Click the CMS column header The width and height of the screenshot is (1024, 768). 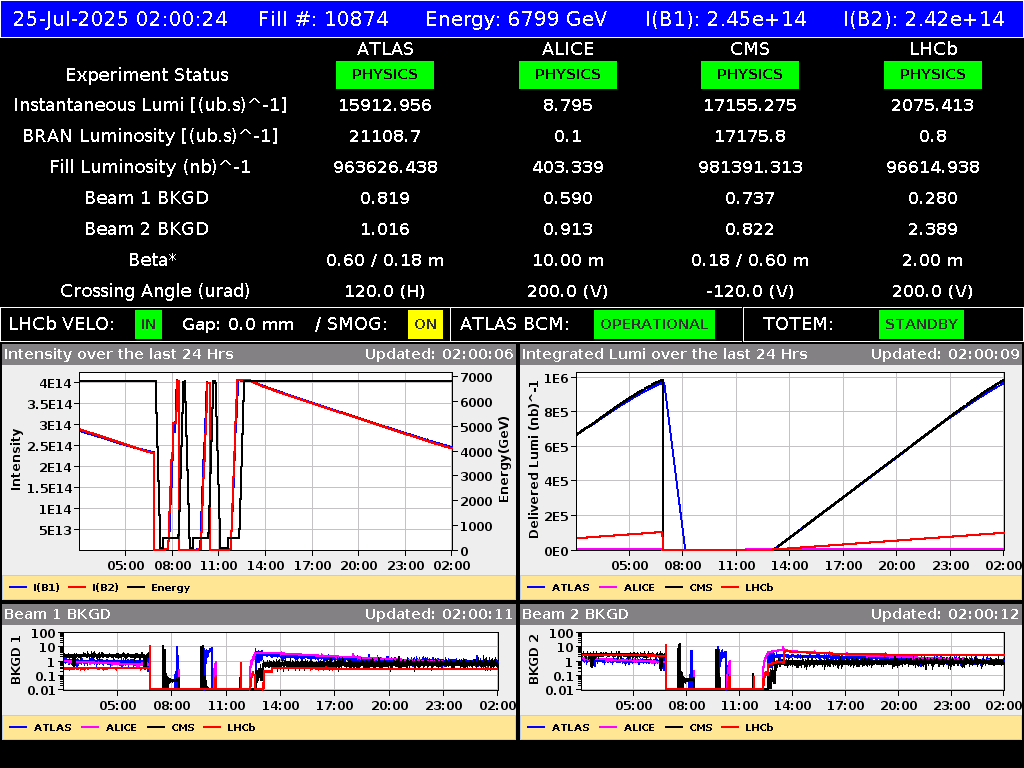click(750, 49)
